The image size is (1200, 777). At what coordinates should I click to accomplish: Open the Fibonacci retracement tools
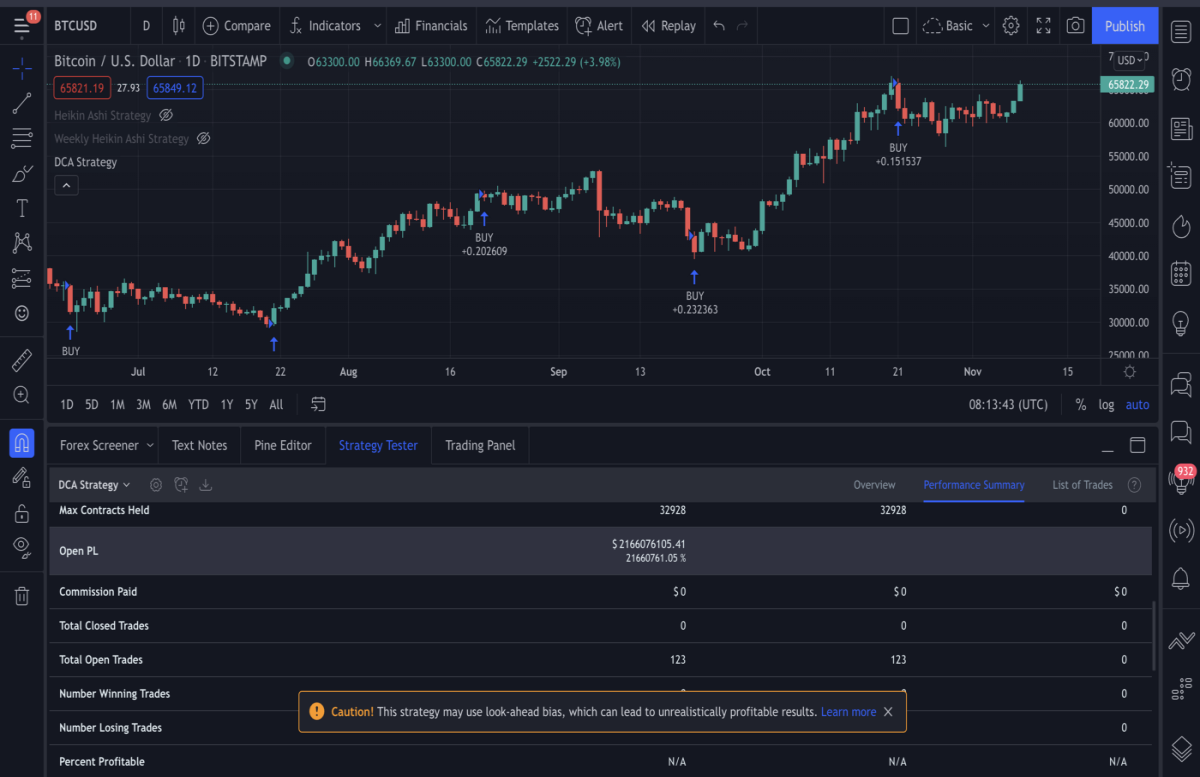click(21, 138)
